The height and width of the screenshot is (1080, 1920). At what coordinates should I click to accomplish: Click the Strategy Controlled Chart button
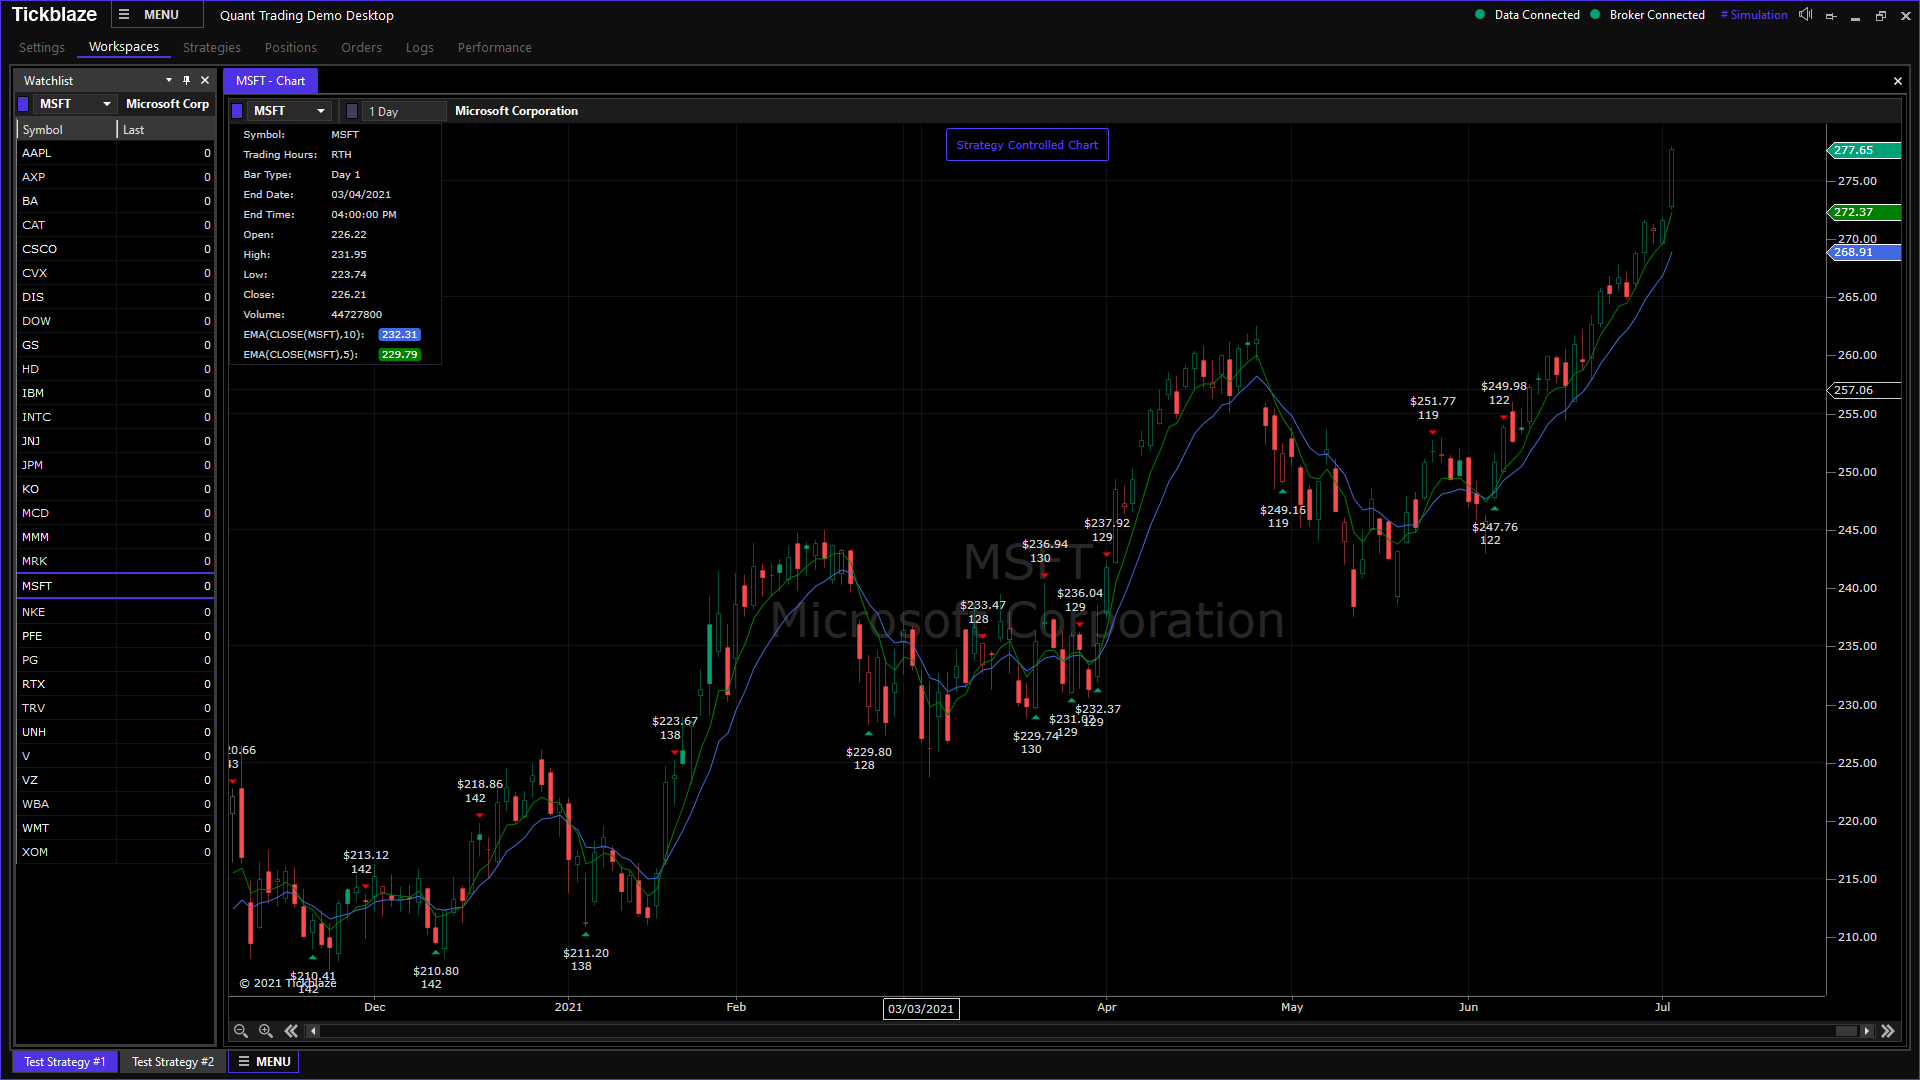point(1026,145)
